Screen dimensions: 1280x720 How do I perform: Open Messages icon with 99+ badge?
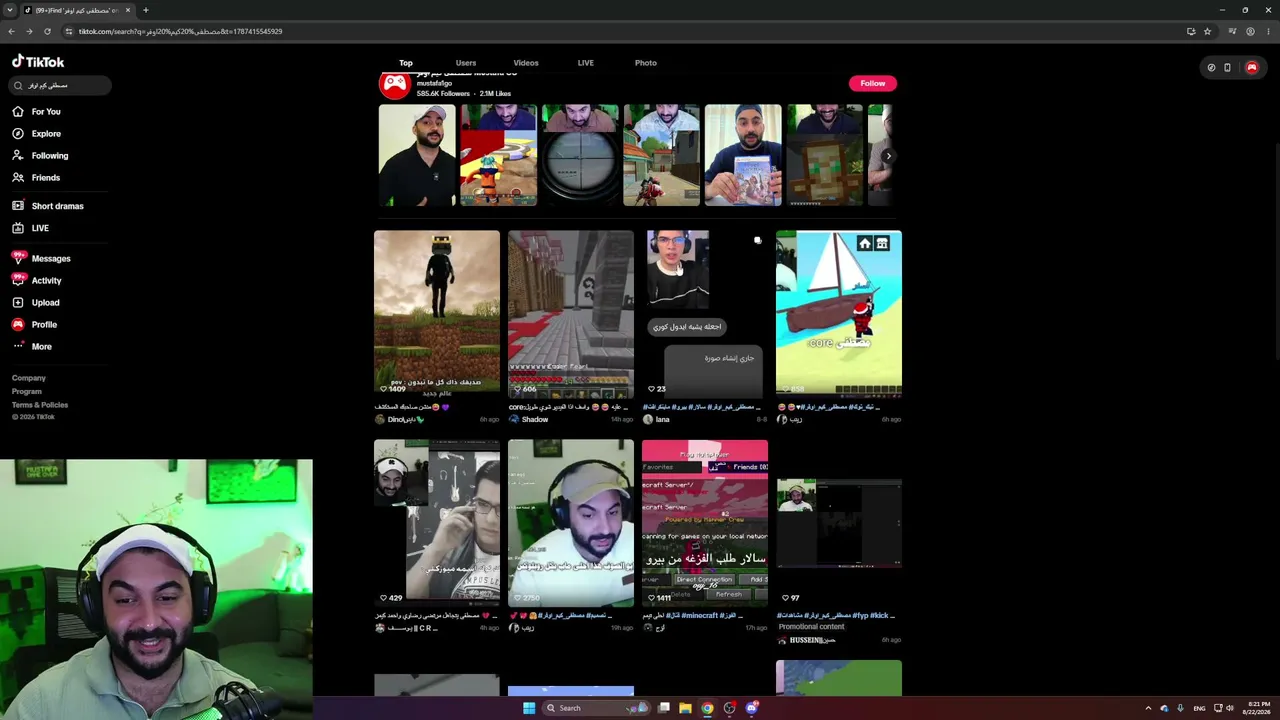tap(18, 258)
